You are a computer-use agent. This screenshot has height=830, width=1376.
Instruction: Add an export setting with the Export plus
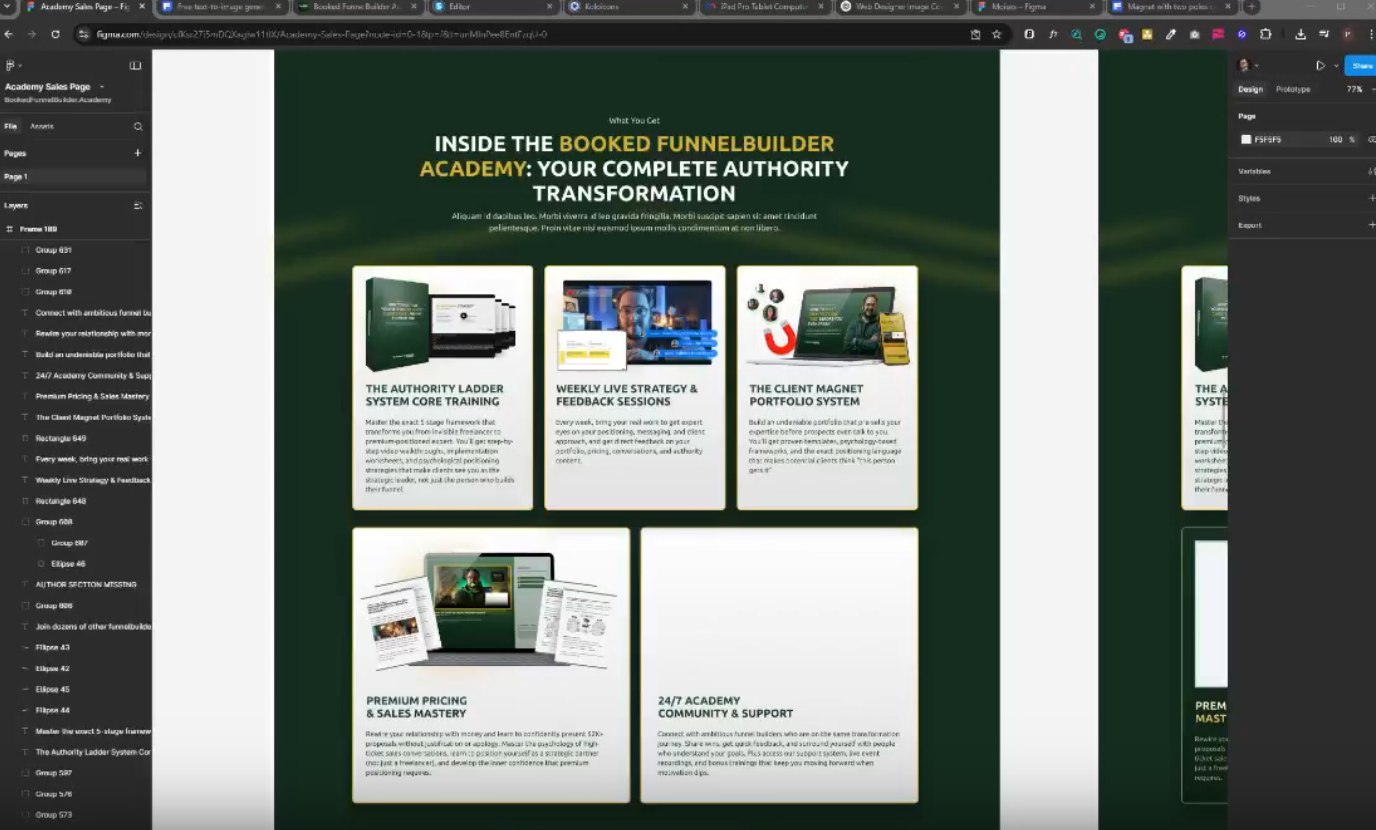1371,225
